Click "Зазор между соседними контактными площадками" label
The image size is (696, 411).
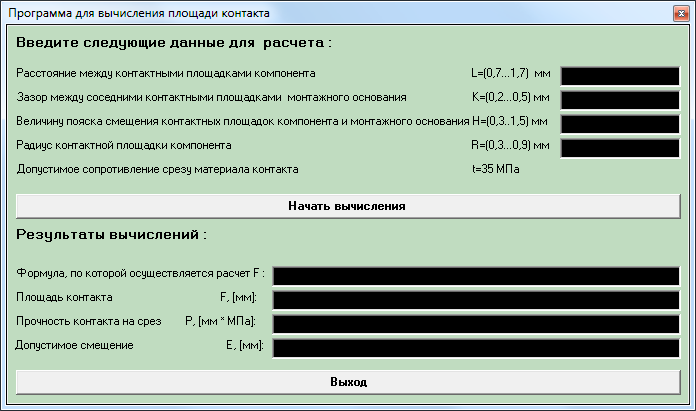coord(211,97)
